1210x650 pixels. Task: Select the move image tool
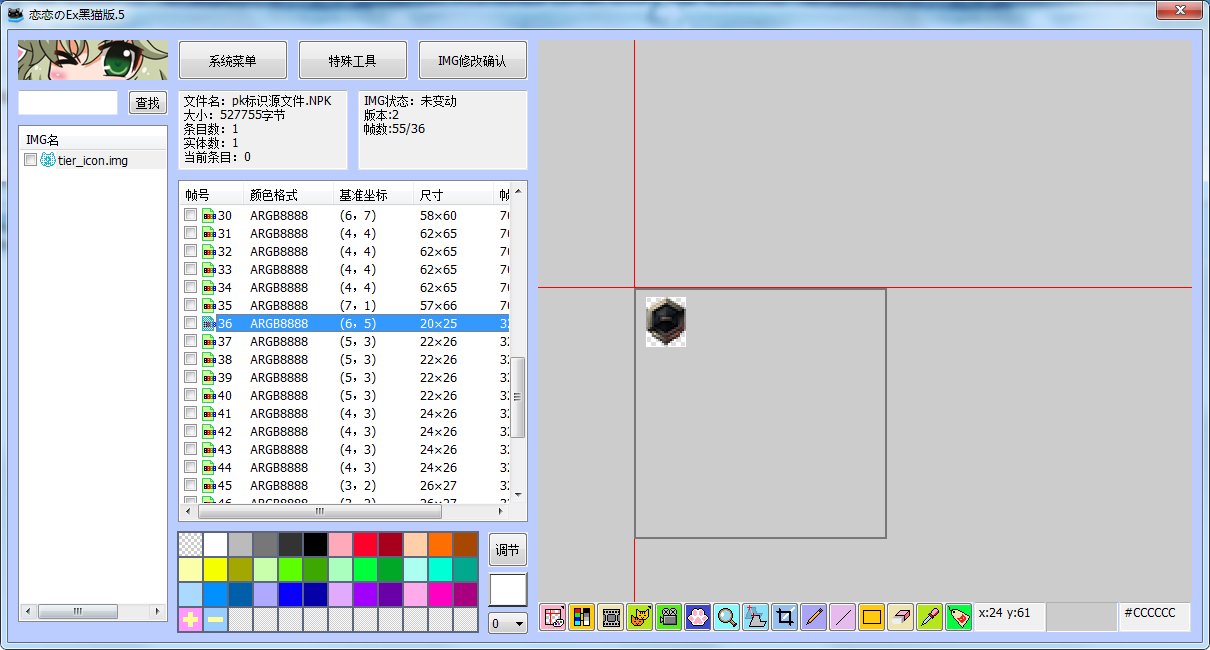coord(756,617)
